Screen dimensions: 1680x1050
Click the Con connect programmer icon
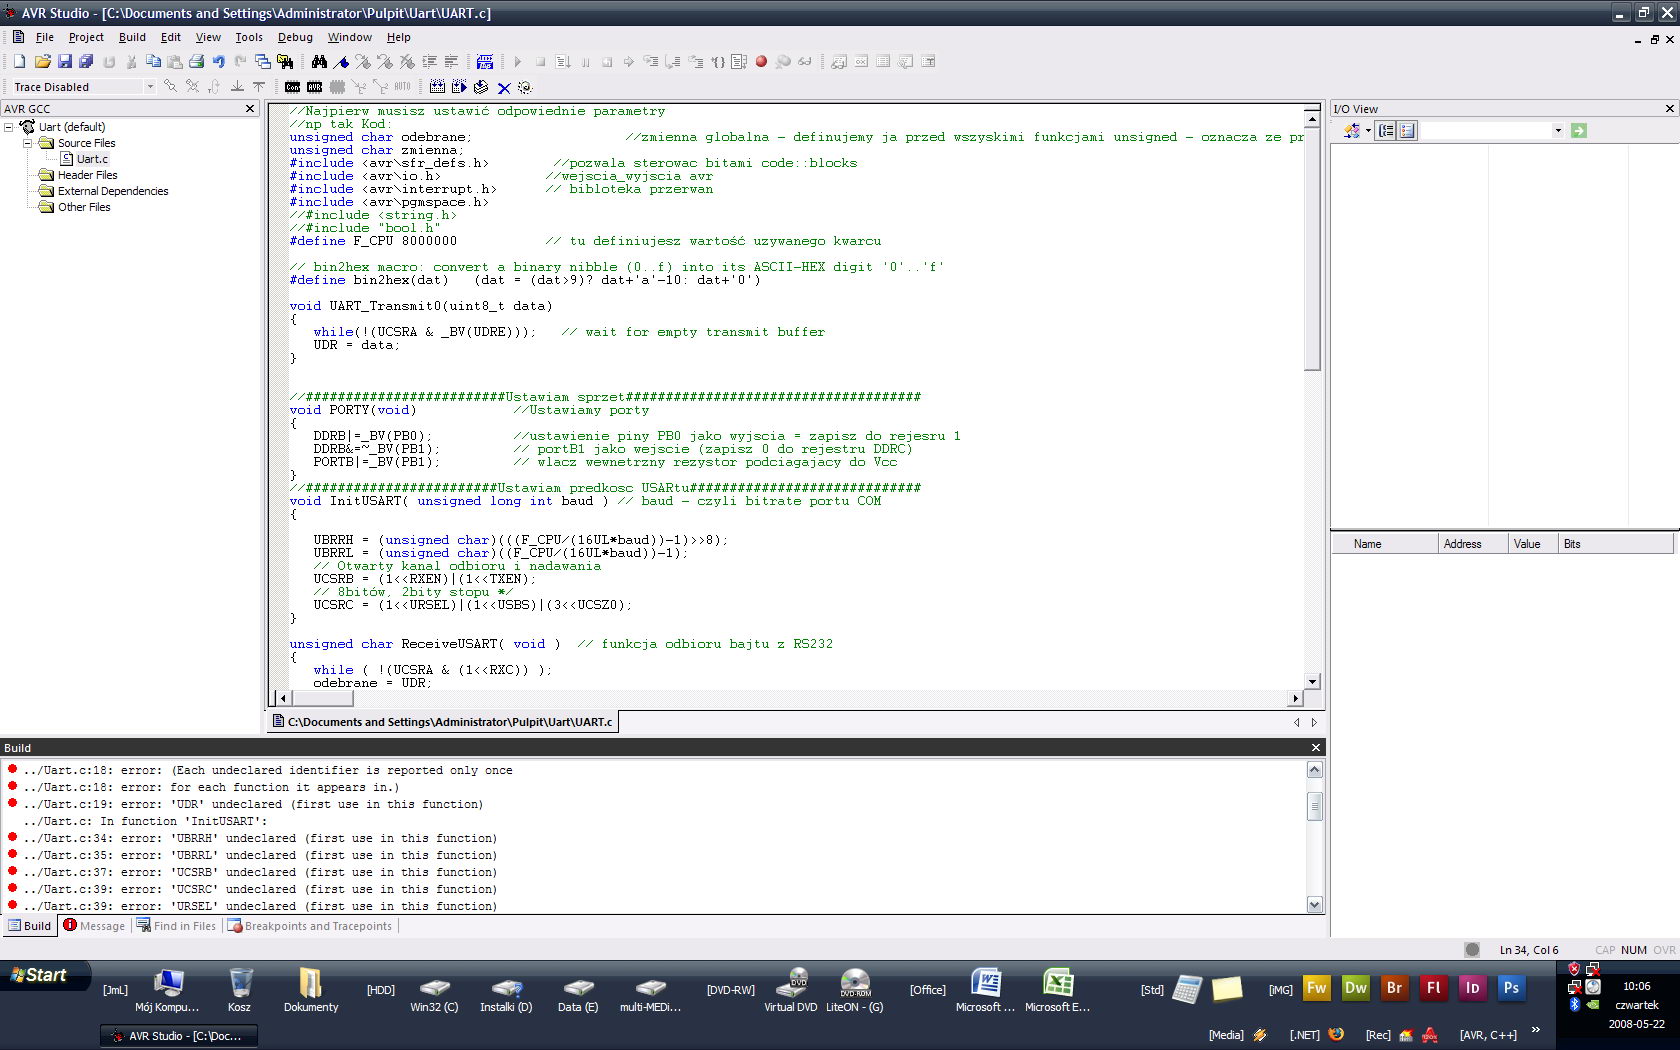(x=292, y=87)
